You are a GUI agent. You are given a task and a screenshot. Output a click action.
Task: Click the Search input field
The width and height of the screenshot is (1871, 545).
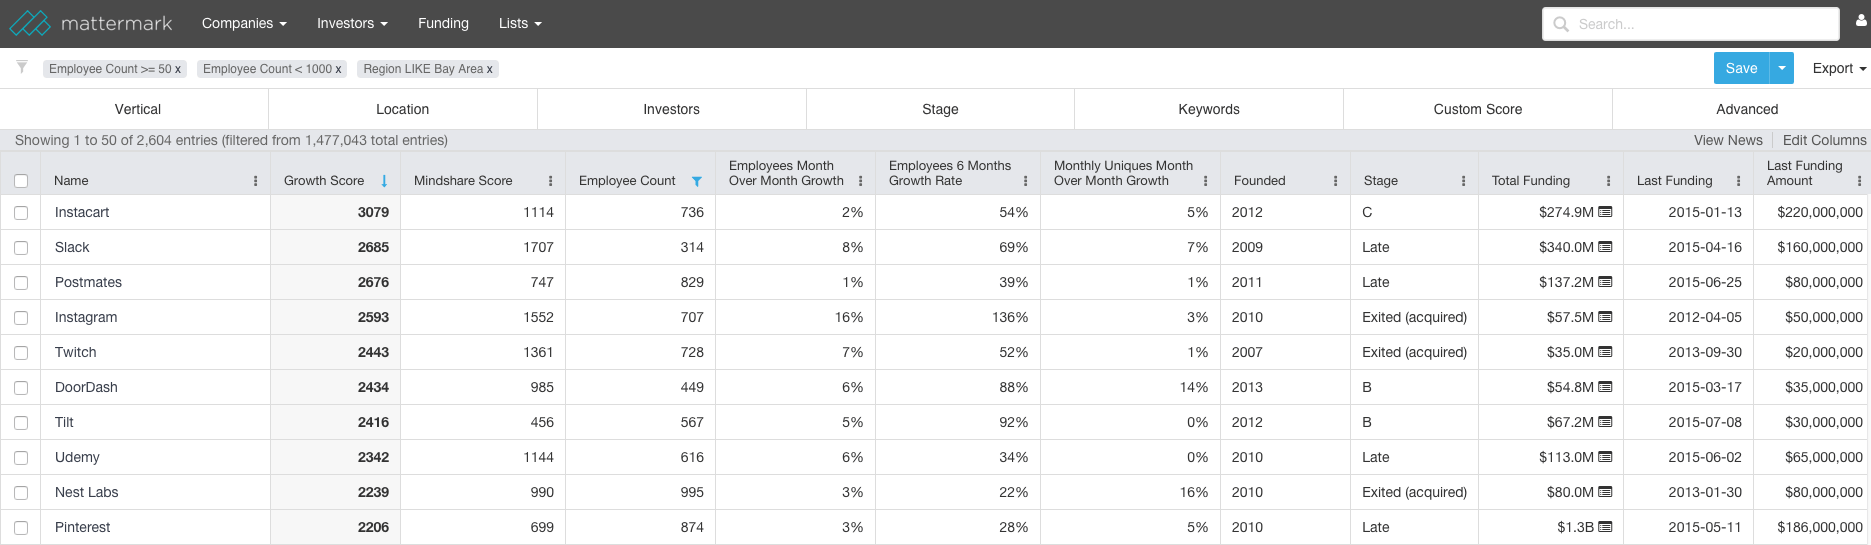(x=1691, y=24)
